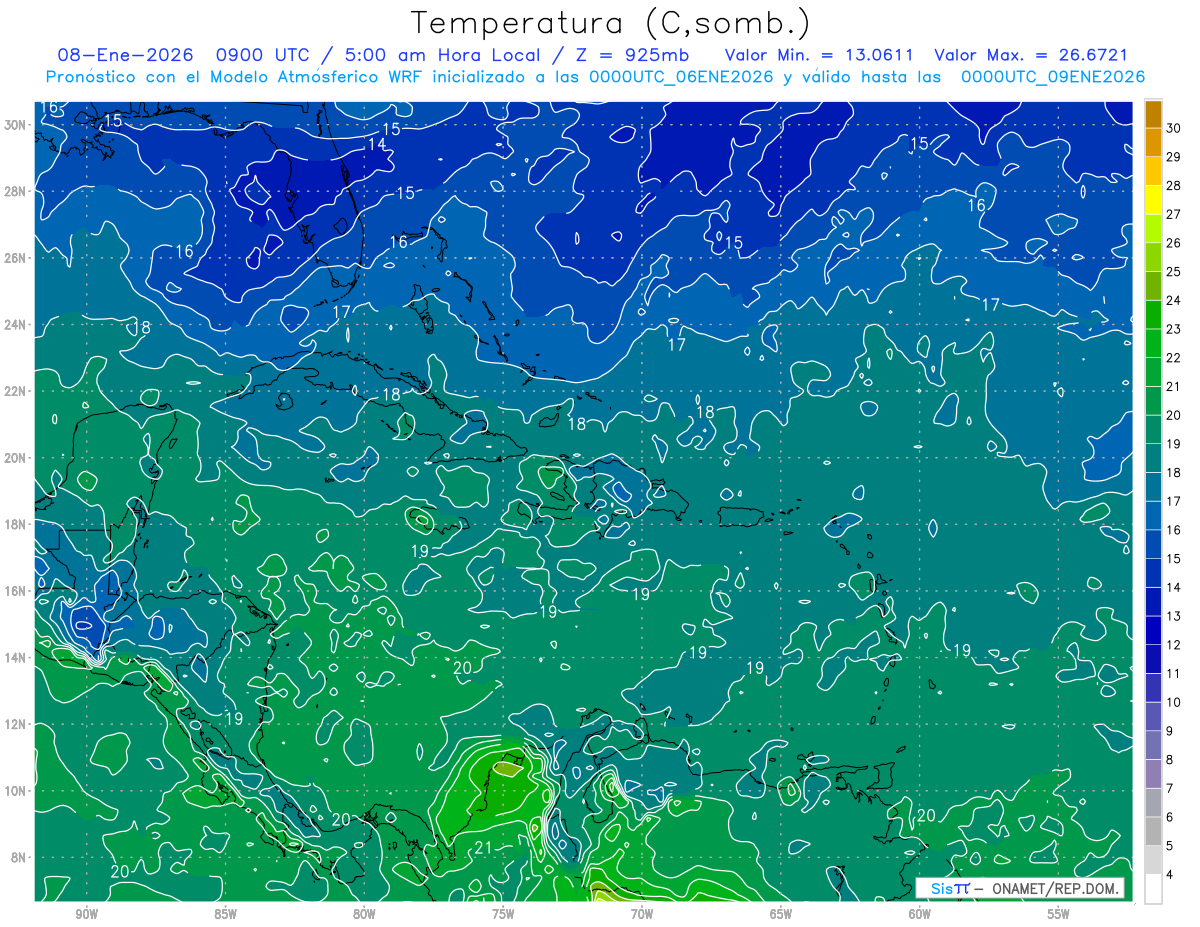Click the "90W" longitude axis label
The height and width of the screenshot is (927, 1200).
tap(86, 914)
